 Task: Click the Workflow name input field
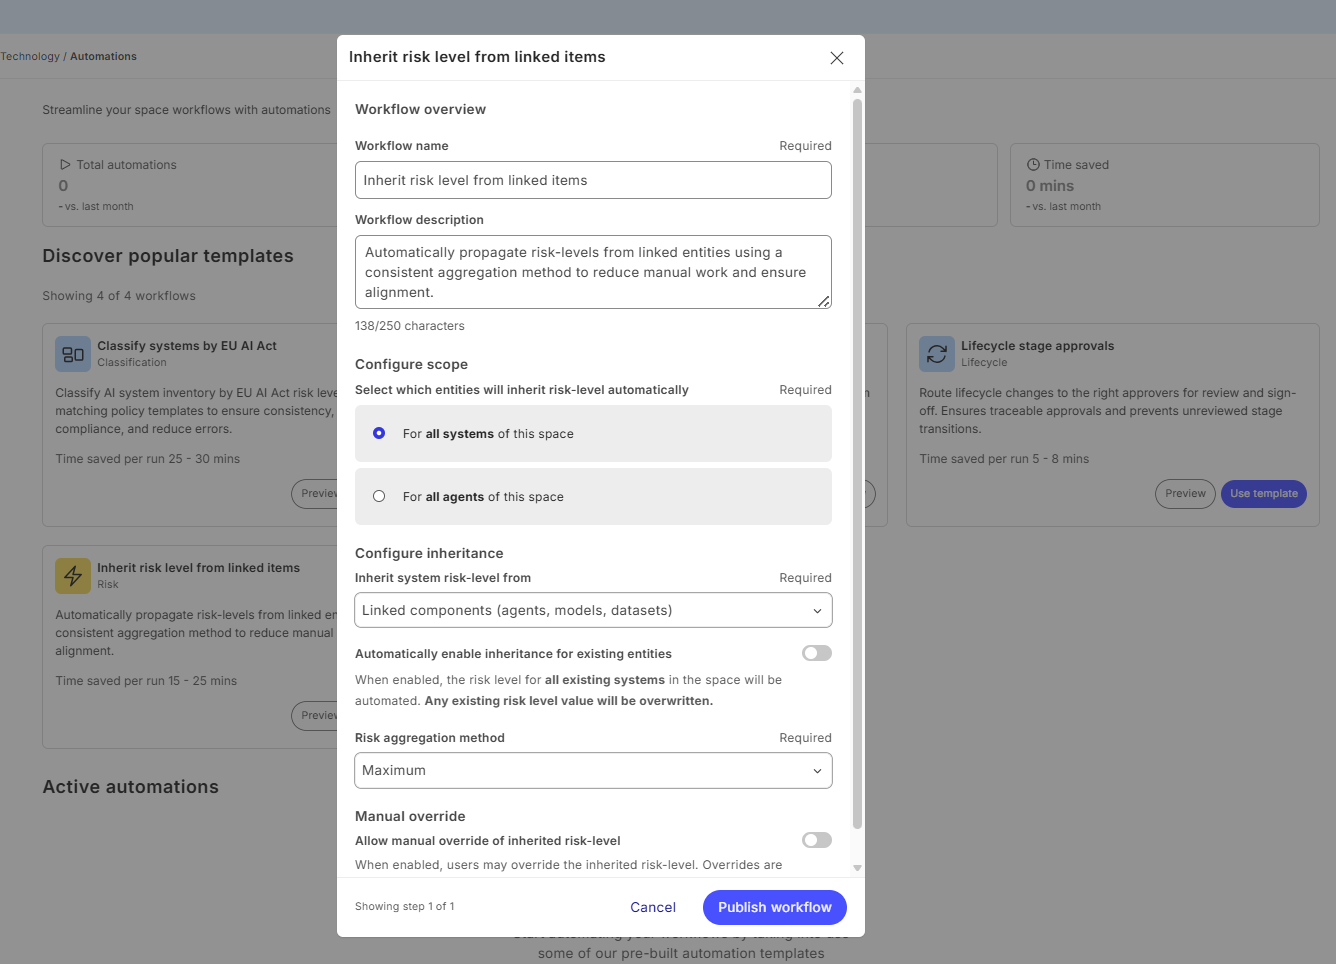click(593, 180)
